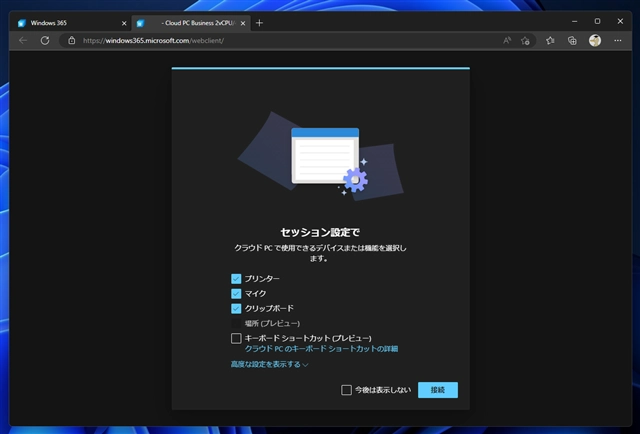This screenshot has width=640, height=434.
Task: Minimize the browser window
Action: [x=575, y=21]
